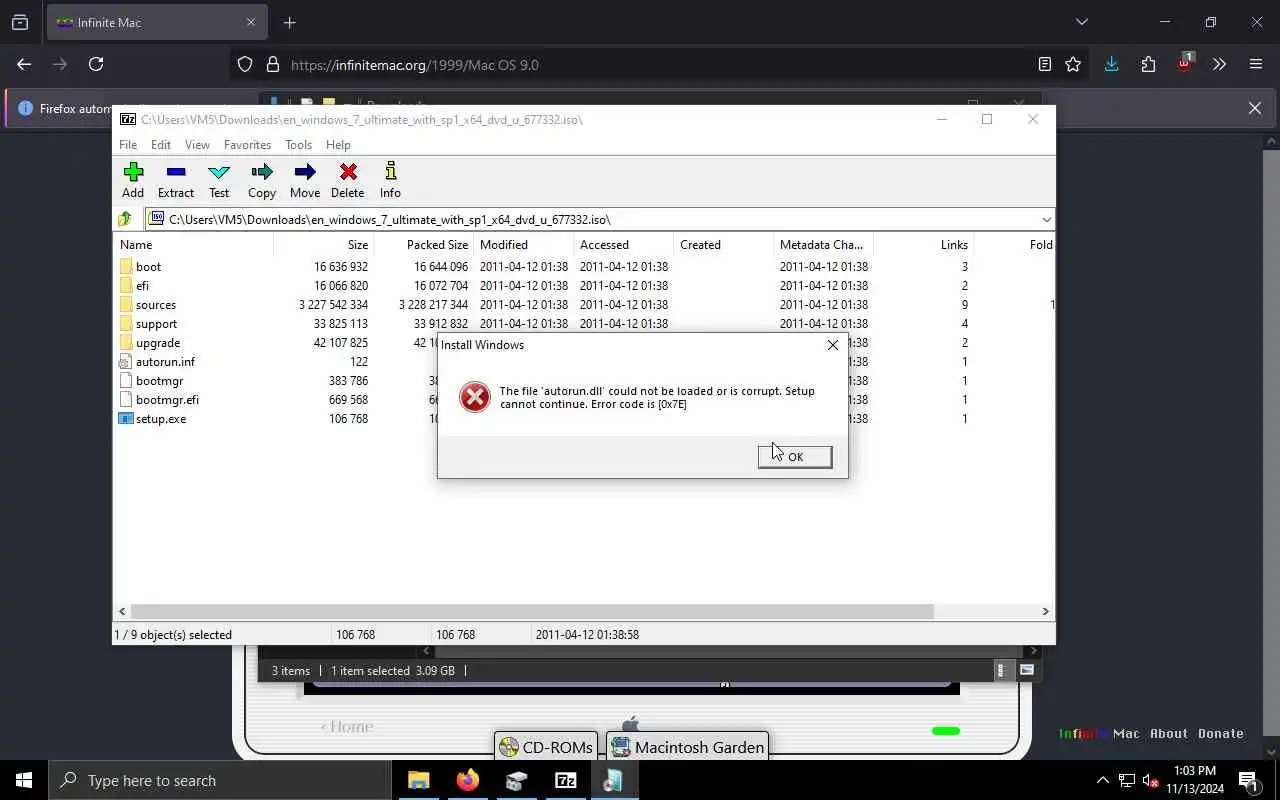The width and height of the screenshot is (1280, 800).
Task: Open the File menu in 7-Zip
Action: pyautogui.click(x=128, y=145)
